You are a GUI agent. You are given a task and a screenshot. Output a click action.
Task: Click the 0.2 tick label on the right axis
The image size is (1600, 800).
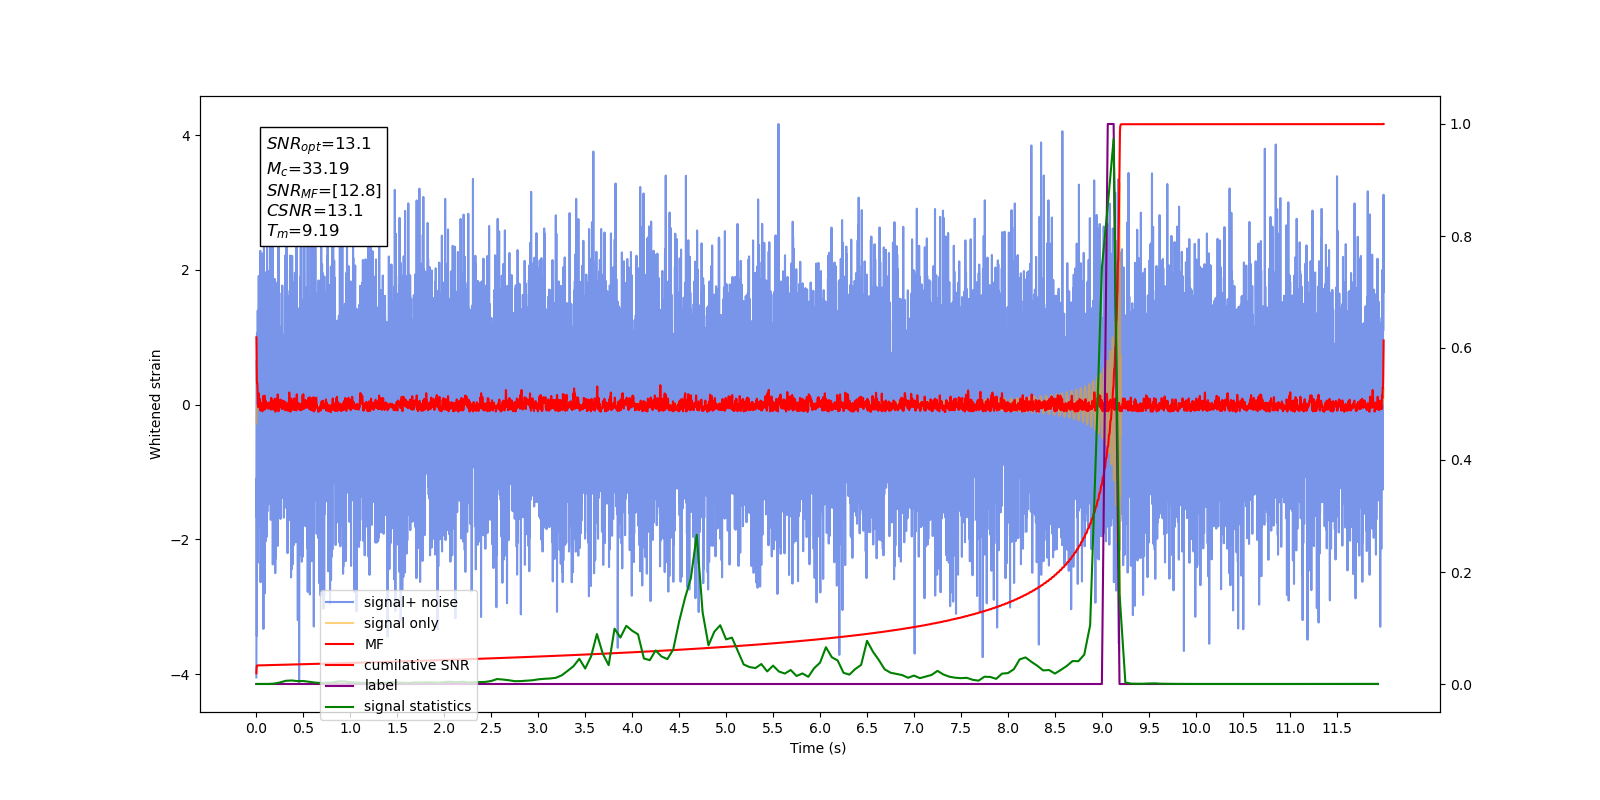1461,573
